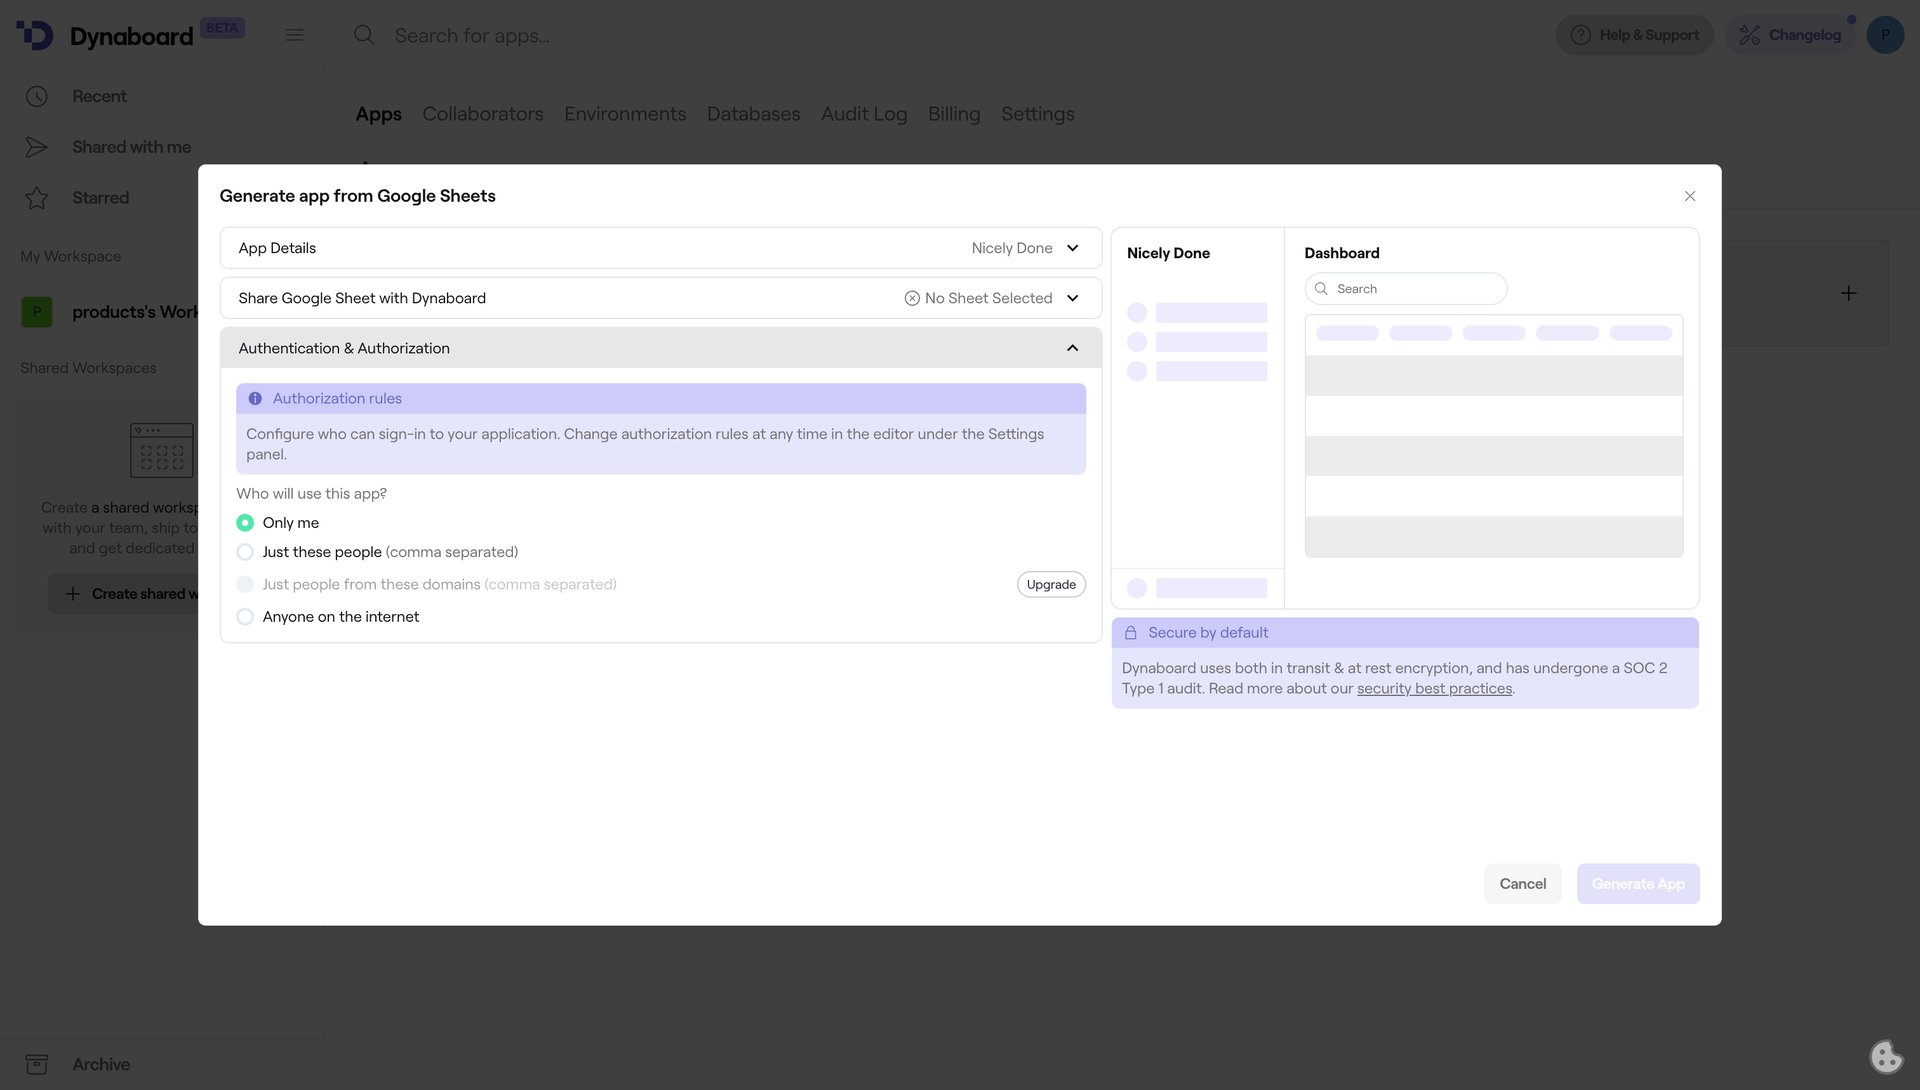Viewport: 1920px width, 1090px height.
Task: Switch to the Collaborators tab
Action: 483,114
